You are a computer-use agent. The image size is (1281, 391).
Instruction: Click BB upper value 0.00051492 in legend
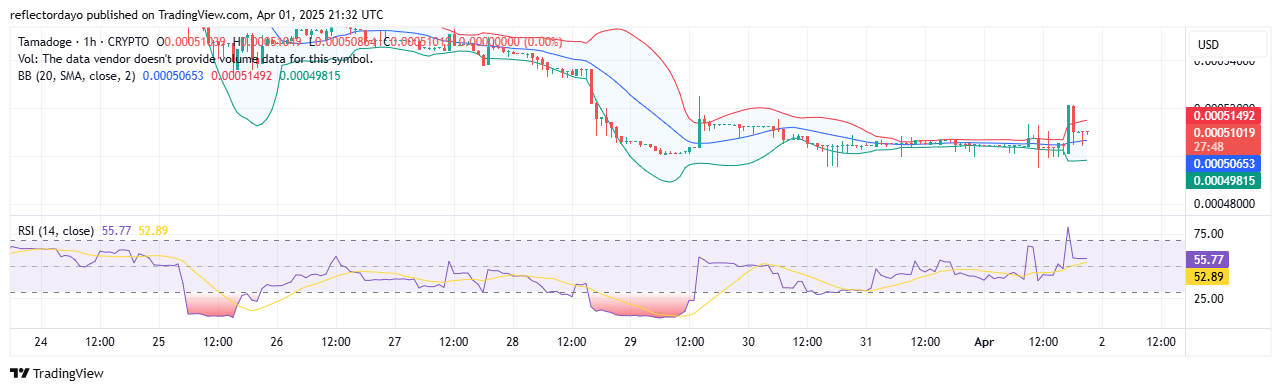tap(241, 75)
